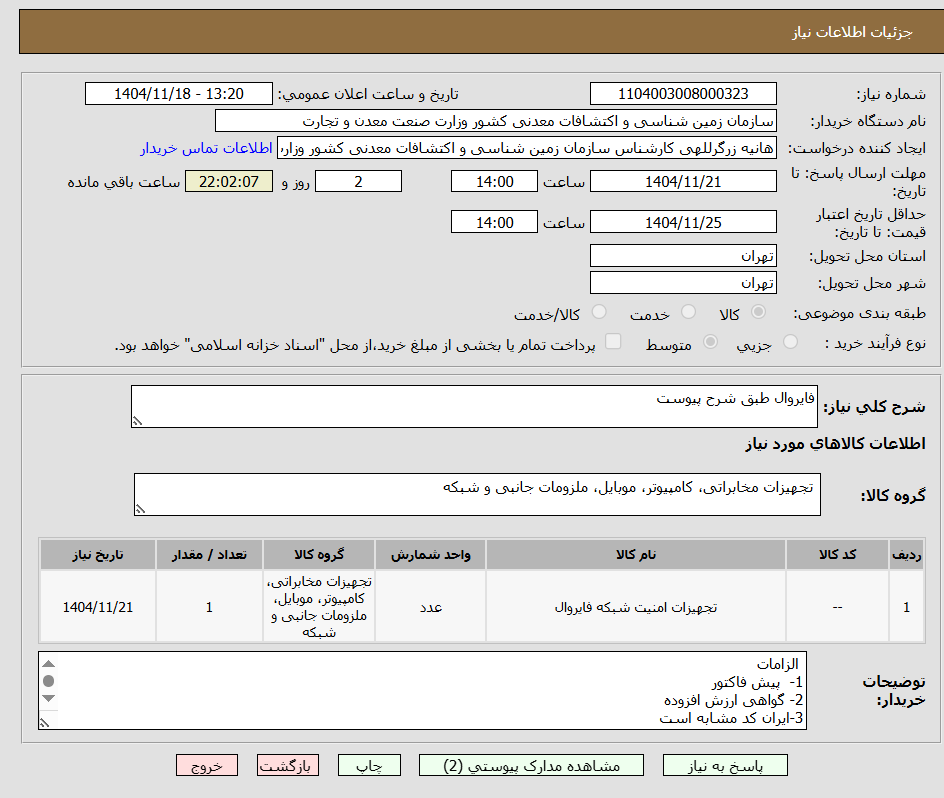Select the کالا/خدمت radio button
Screen dimensions: 944x798
(x=599, y=312)
